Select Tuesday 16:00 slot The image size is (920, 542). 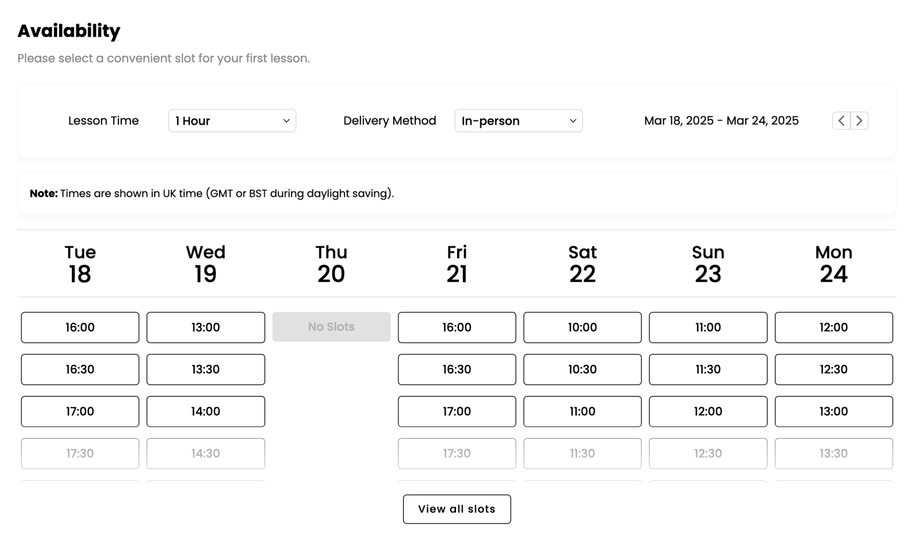pyautogui.click(x=80, y=327)
